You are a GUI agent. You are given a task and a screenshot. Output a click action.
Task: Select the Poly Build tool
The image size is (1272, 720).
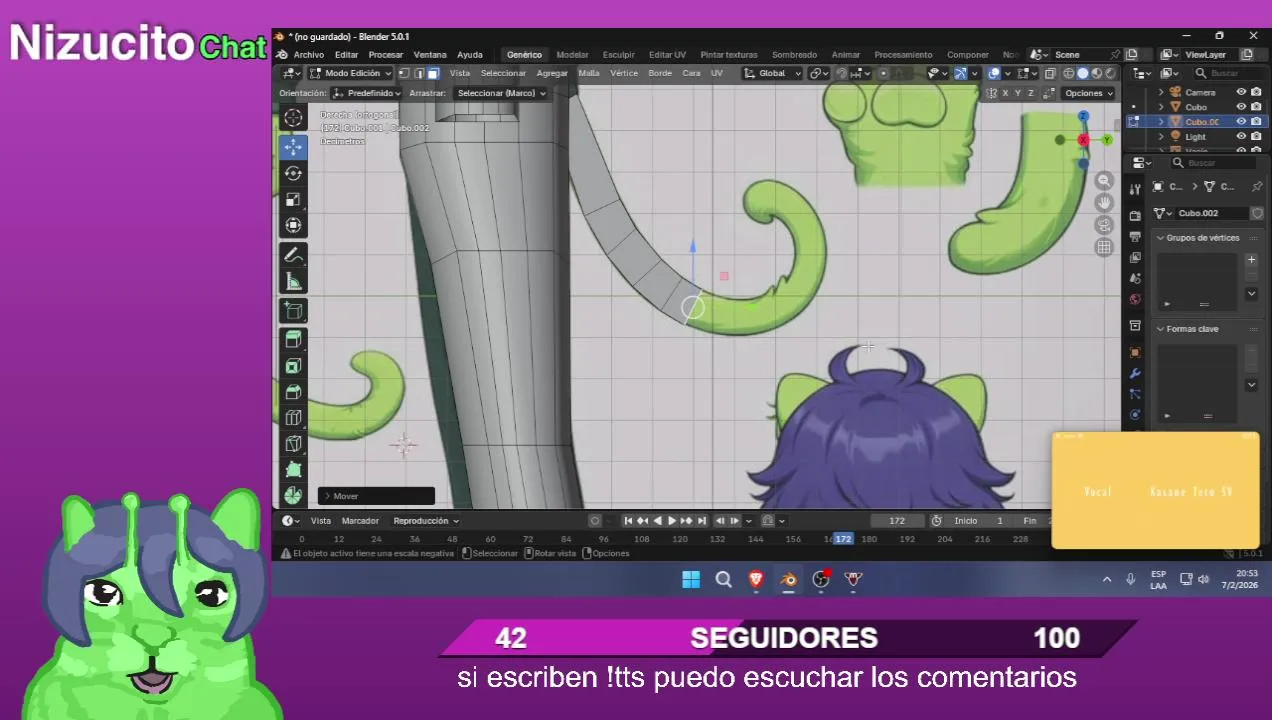click(x=293, y=470)
